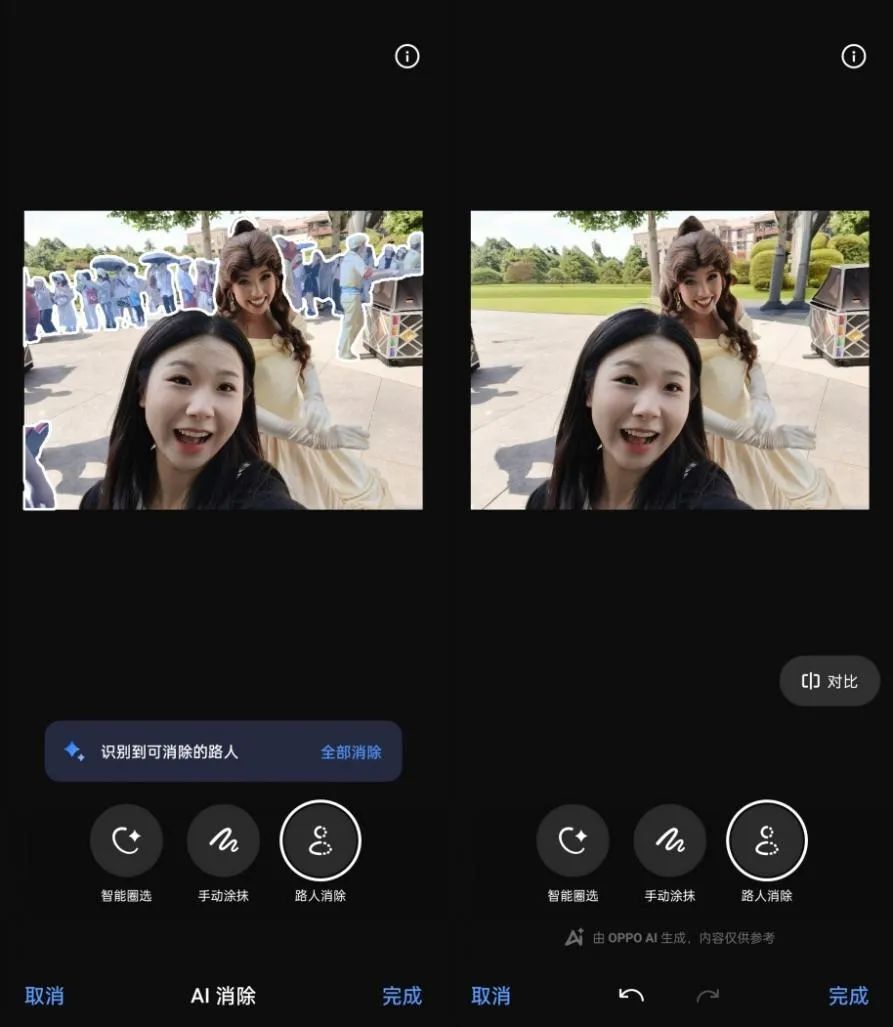
Task: Open info icon on left screen
Action: [x=407, y=56]
